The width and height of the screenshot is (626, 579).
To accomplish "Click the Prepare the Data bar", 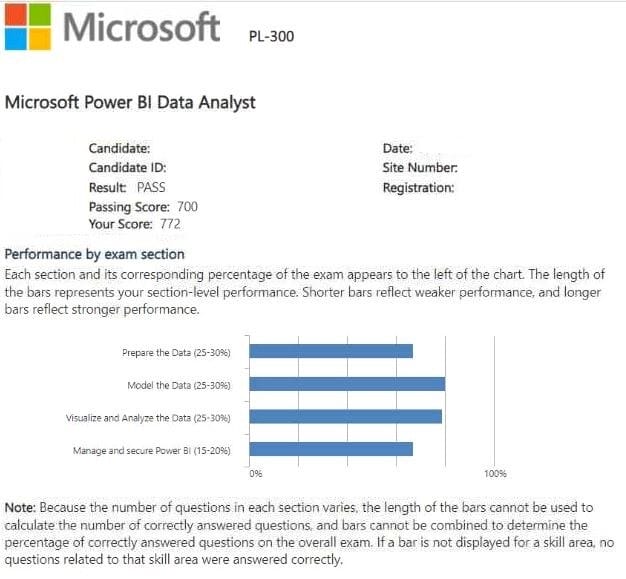I will pos(331,351).
